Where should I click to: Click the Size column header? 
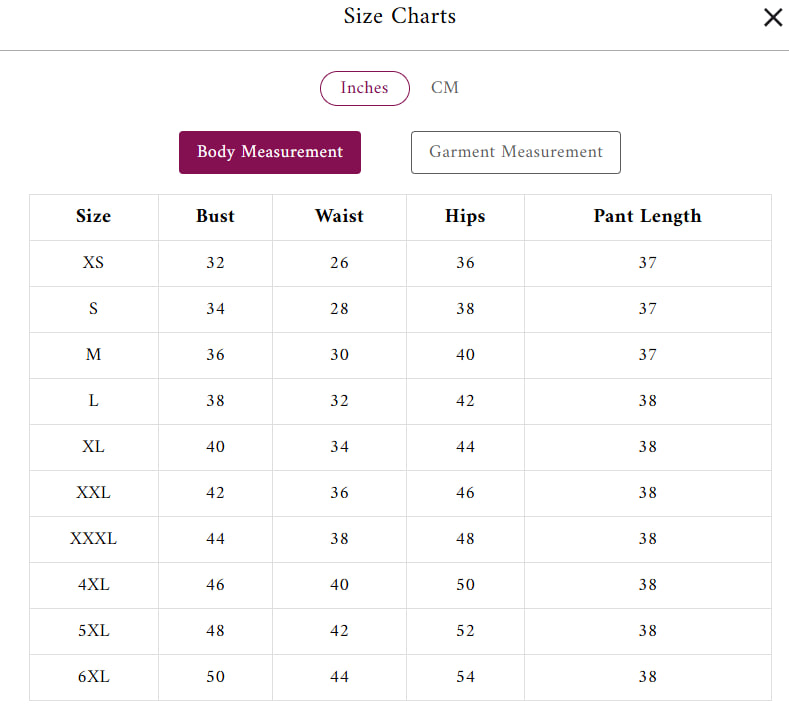click(x=93, y=216)
